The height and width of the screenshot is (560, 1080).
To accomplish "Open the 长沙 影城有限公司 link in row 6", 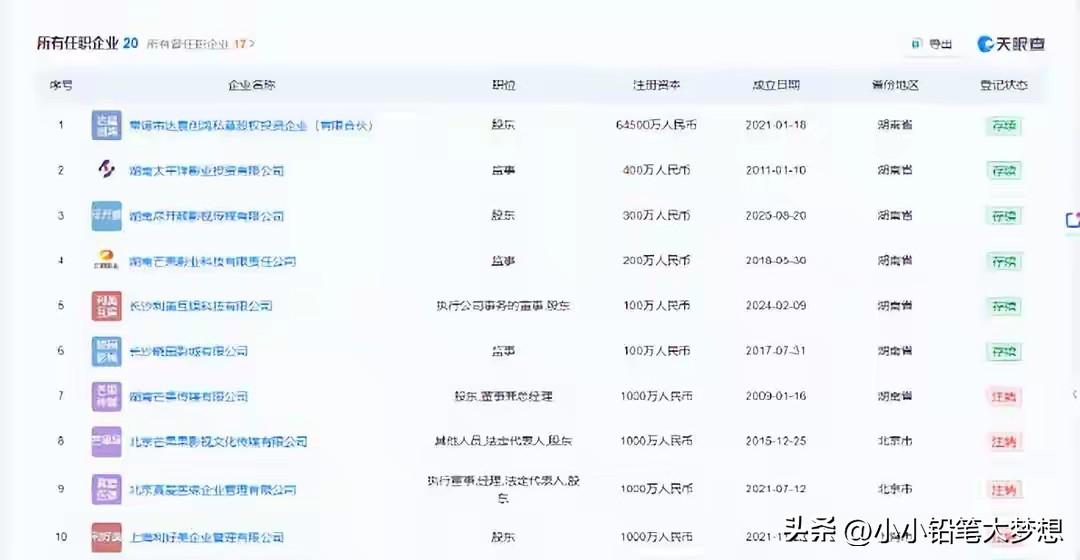I will click(188, 351).
